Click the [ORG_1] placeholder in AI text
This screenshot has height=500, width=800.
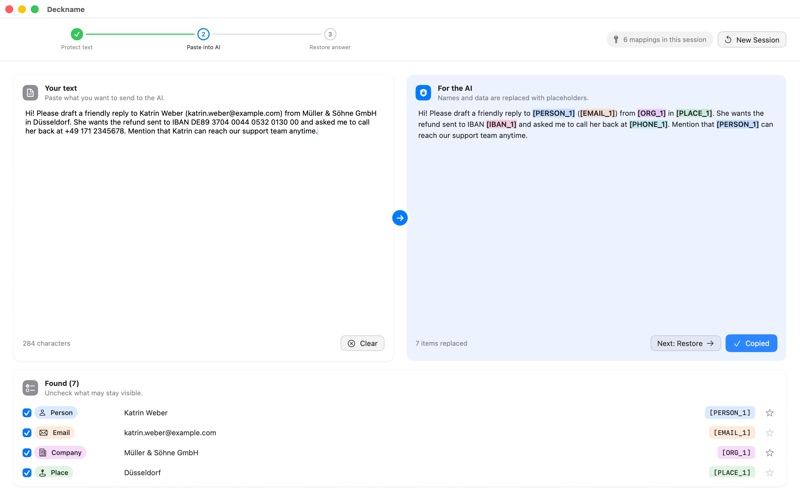coord(652,113)
